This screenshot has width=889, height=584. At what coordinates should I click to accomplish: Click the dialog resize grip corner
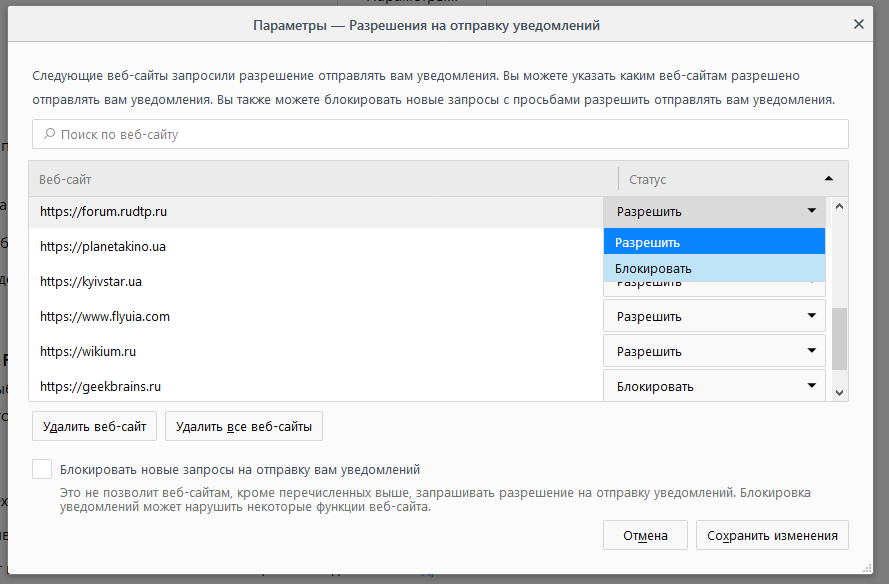click(x=867, y=568)
